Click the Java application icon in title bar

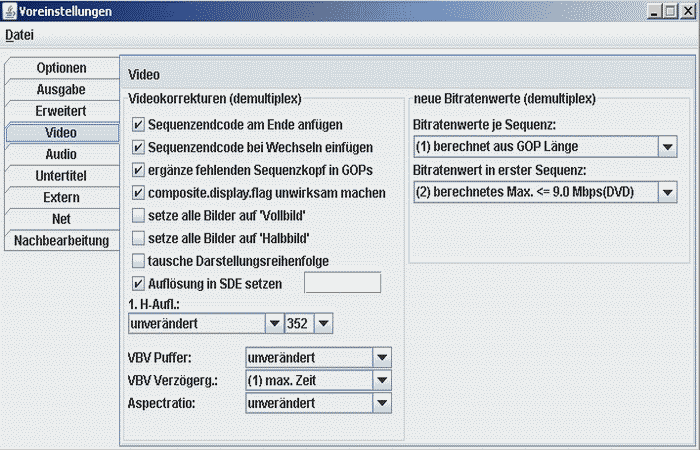click(x=9, y=11)
